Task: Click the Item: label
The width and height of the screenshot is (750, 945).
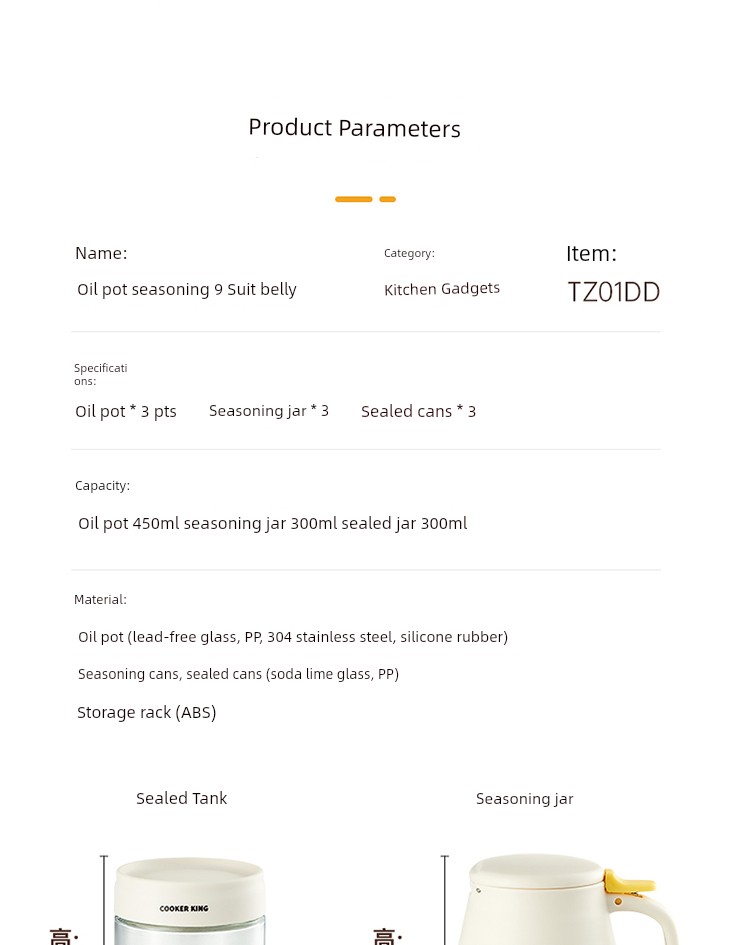Action: tap(591, 254)
